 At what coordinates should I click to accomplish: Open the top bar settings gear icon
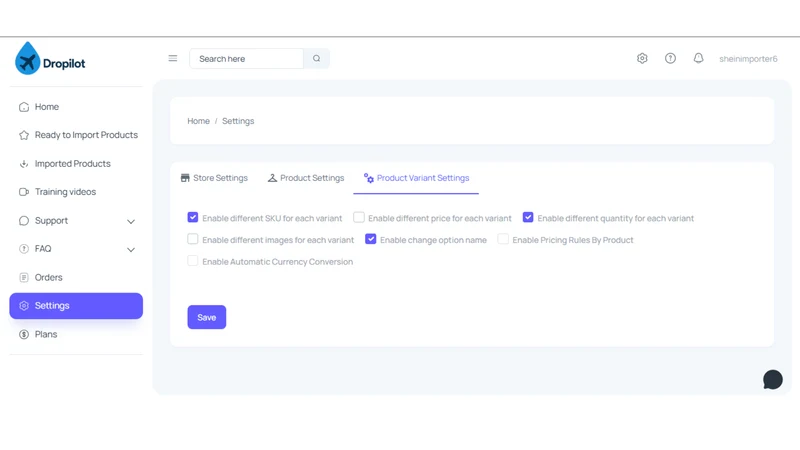tap(642, 58)
